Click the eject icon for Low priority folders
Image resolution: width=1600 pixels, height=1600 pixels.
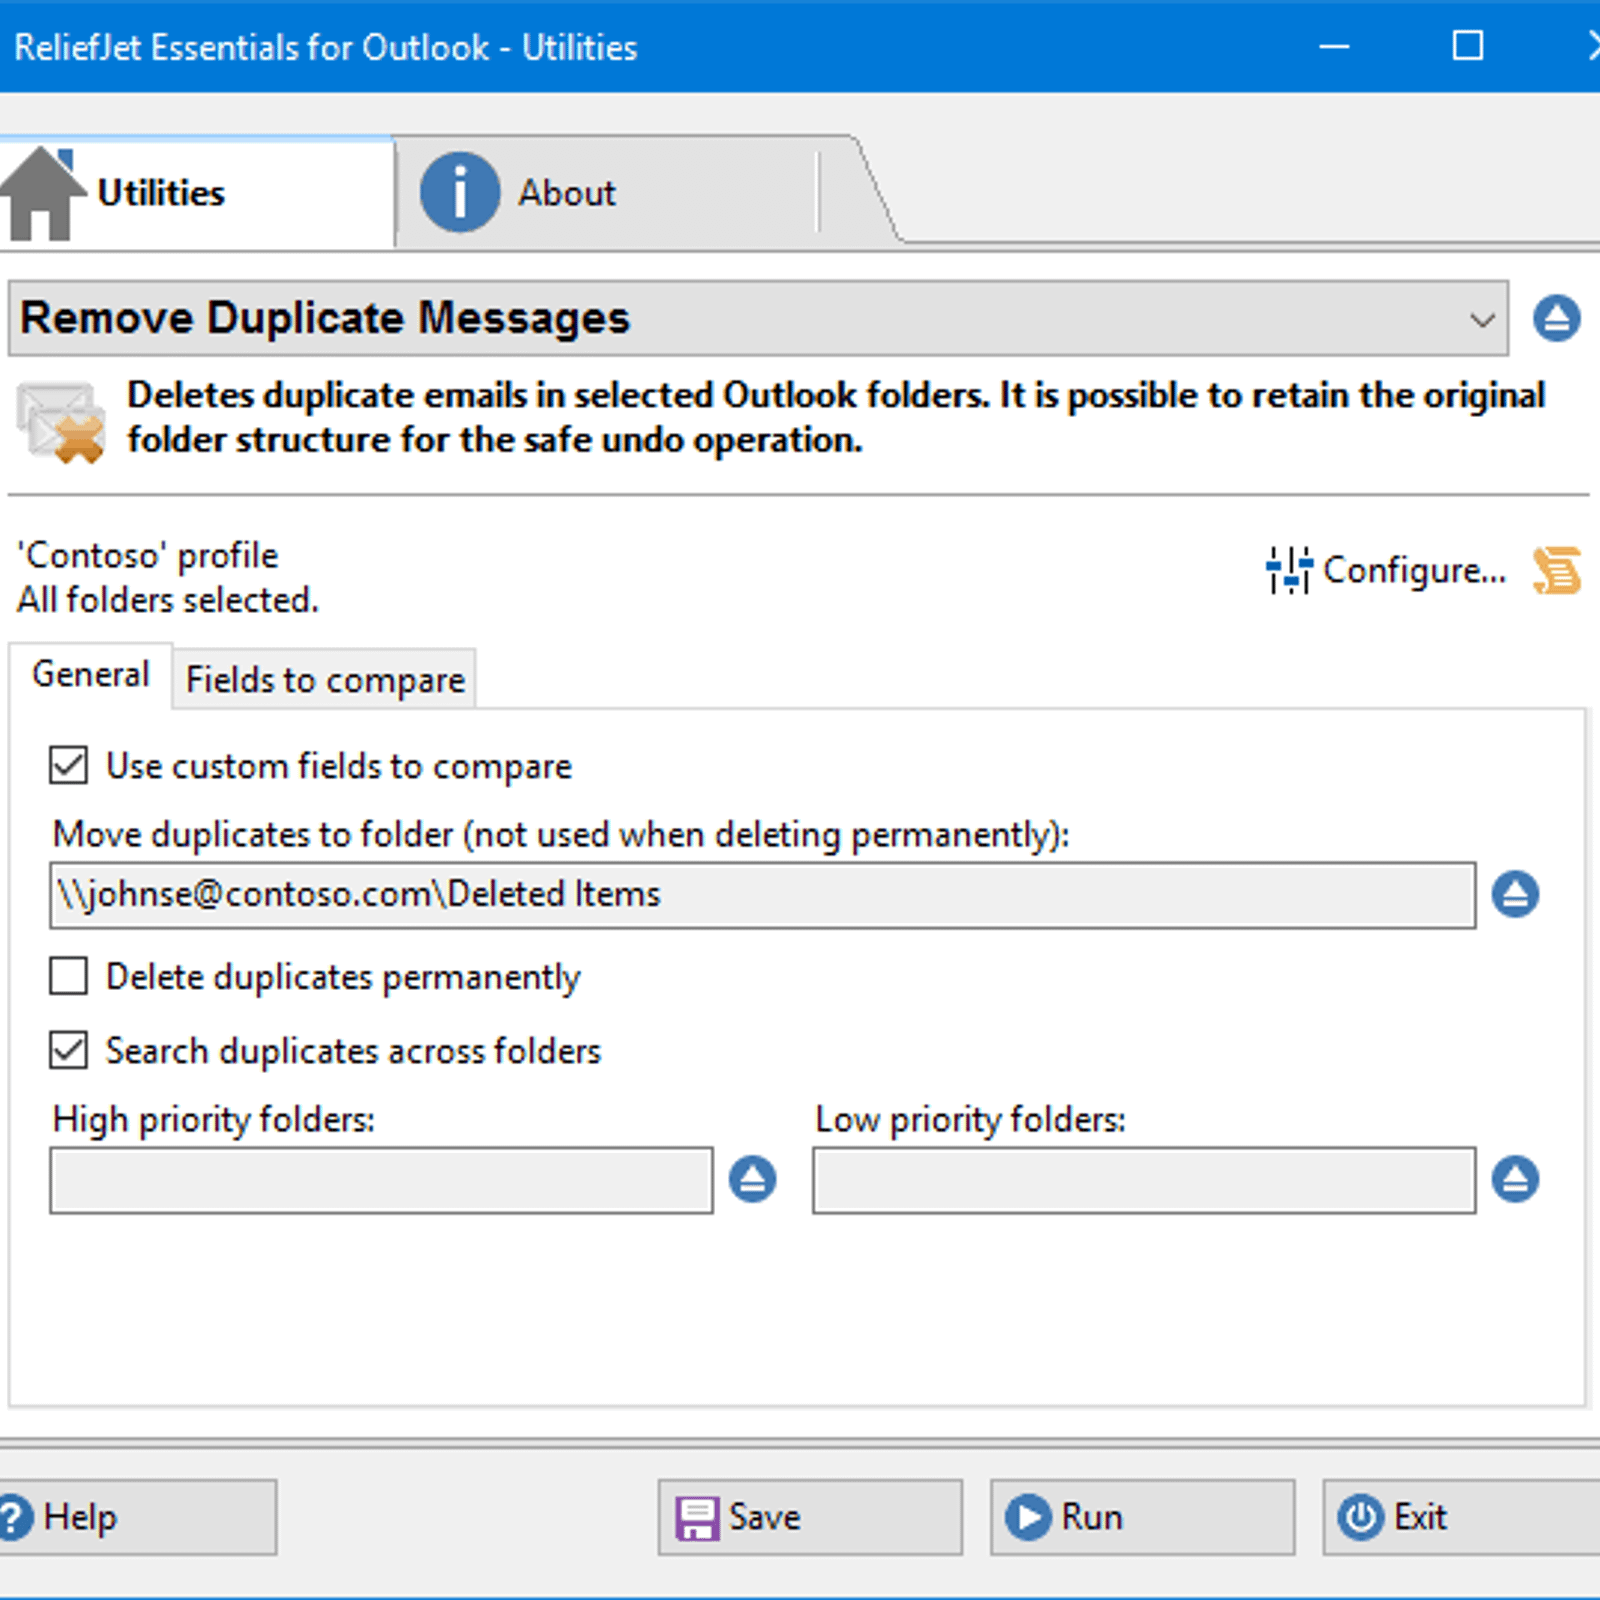(1515, 1179)
